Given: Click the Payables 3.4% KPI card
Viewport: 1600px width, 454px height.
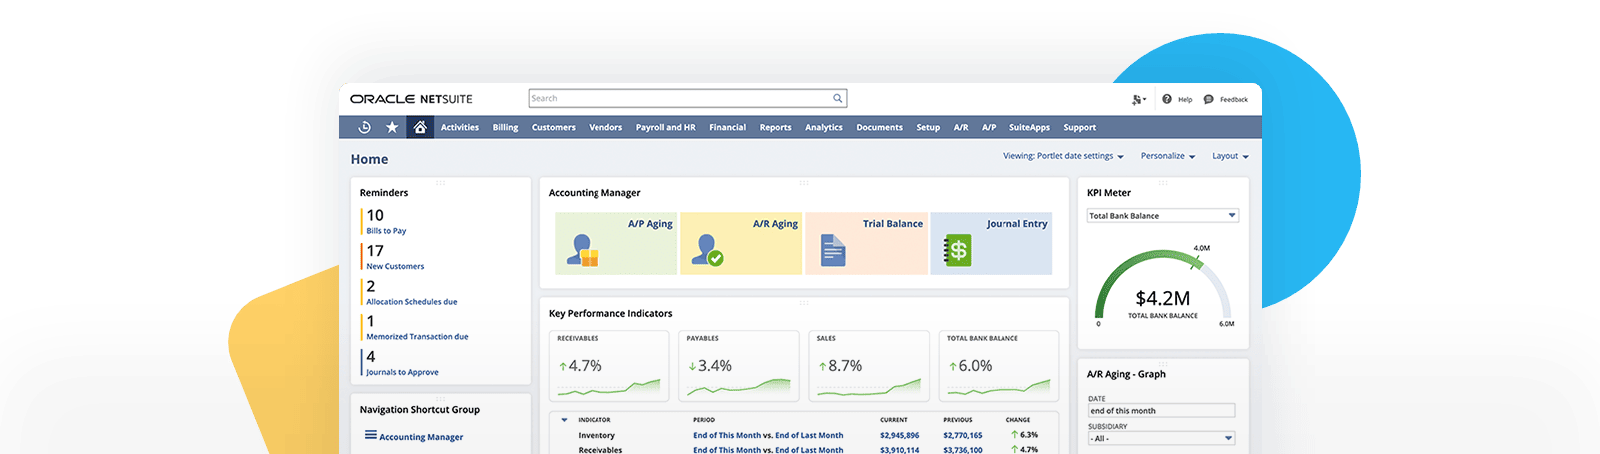Looking at the screenshot, I should [739, 366].
